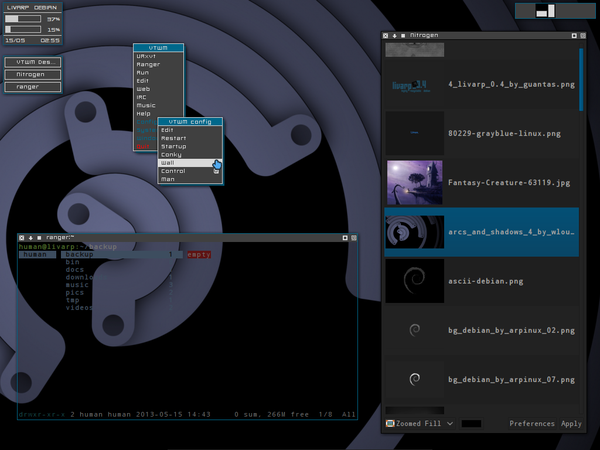Click red empty label in ranger
The width and height of the screenshot is (600, 450).
(x=199, y=254)
